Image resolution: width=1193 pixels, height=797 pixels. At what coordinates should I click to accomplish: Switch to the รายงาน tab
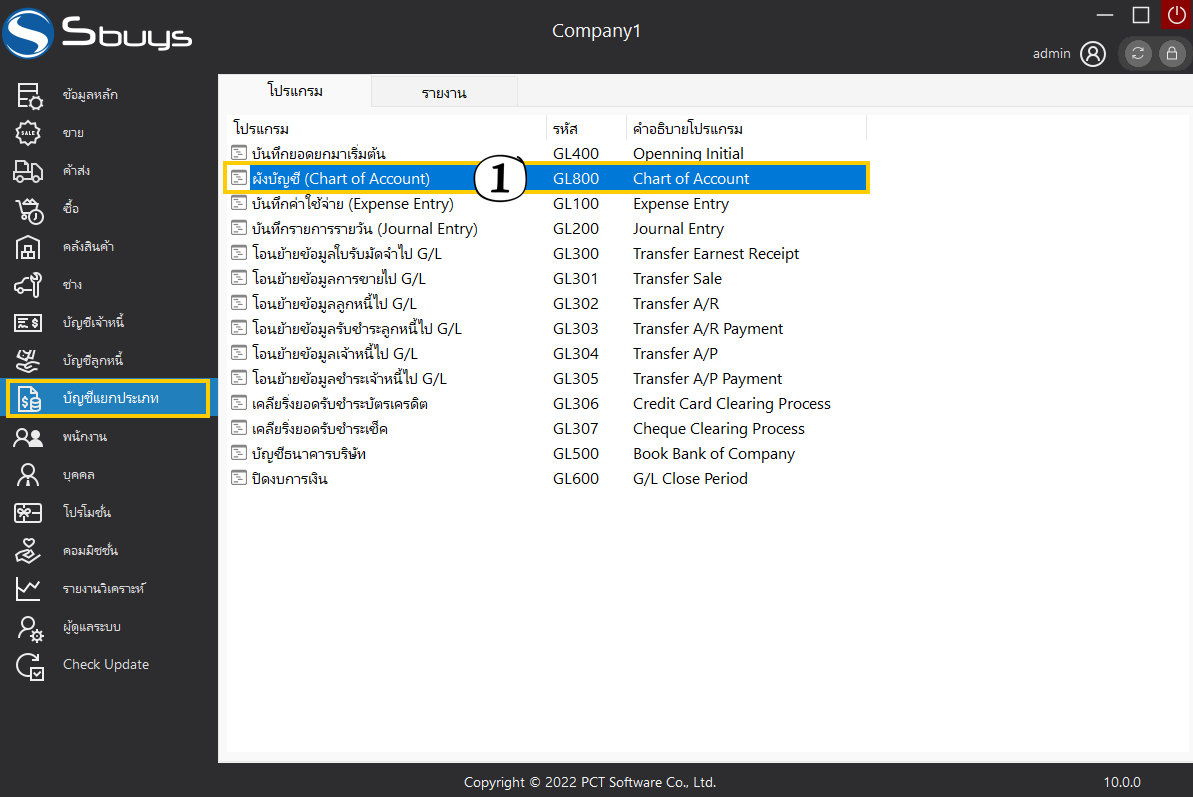(444, 93)
